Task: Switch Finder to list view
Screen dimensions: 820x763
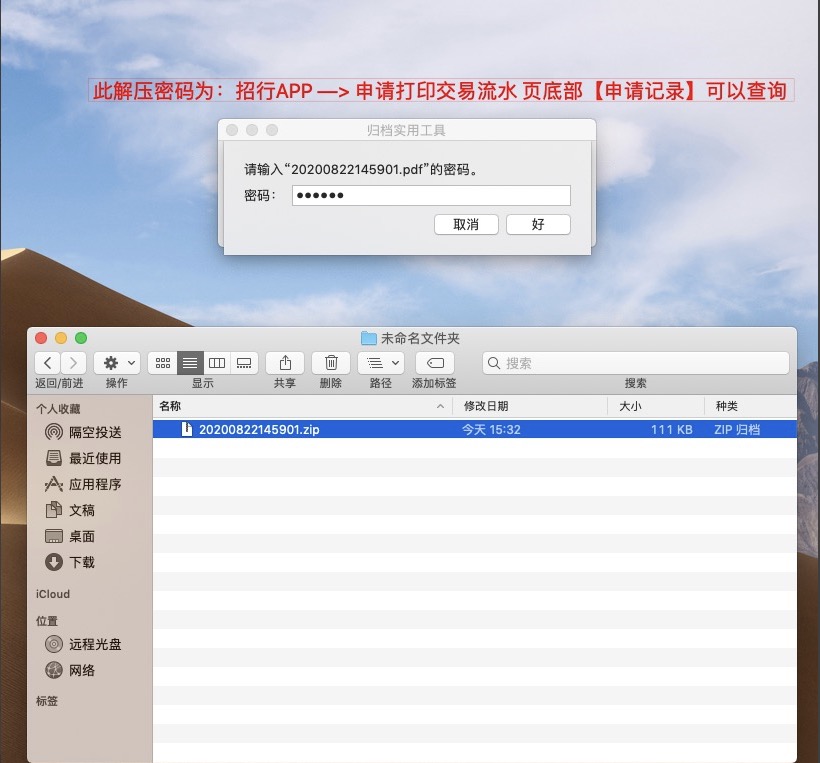Action: [x=190, y=362]
